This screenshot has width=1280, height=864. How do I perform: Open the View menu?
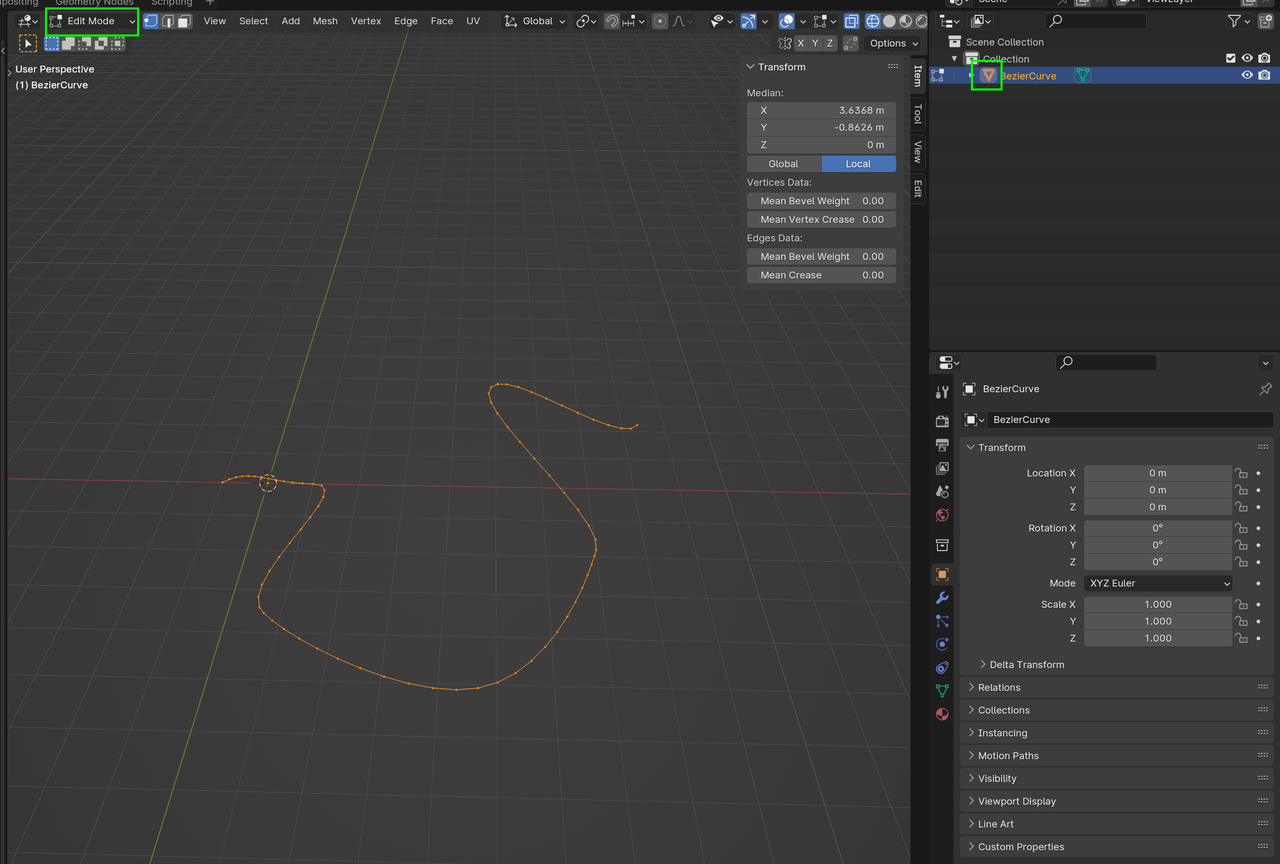coord(215,21)
